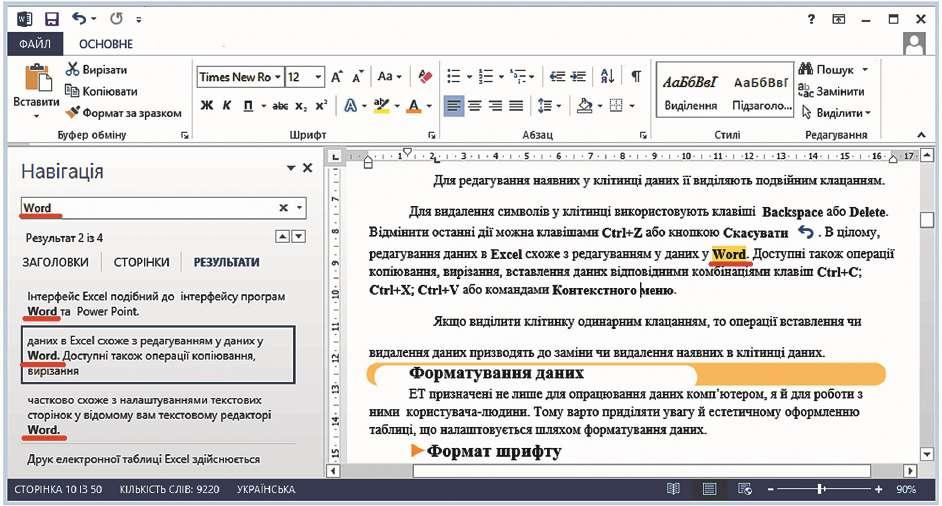Go to previous search result
Image resolution: width=942 pixels, height=506 pixels.
pos(282,237)
